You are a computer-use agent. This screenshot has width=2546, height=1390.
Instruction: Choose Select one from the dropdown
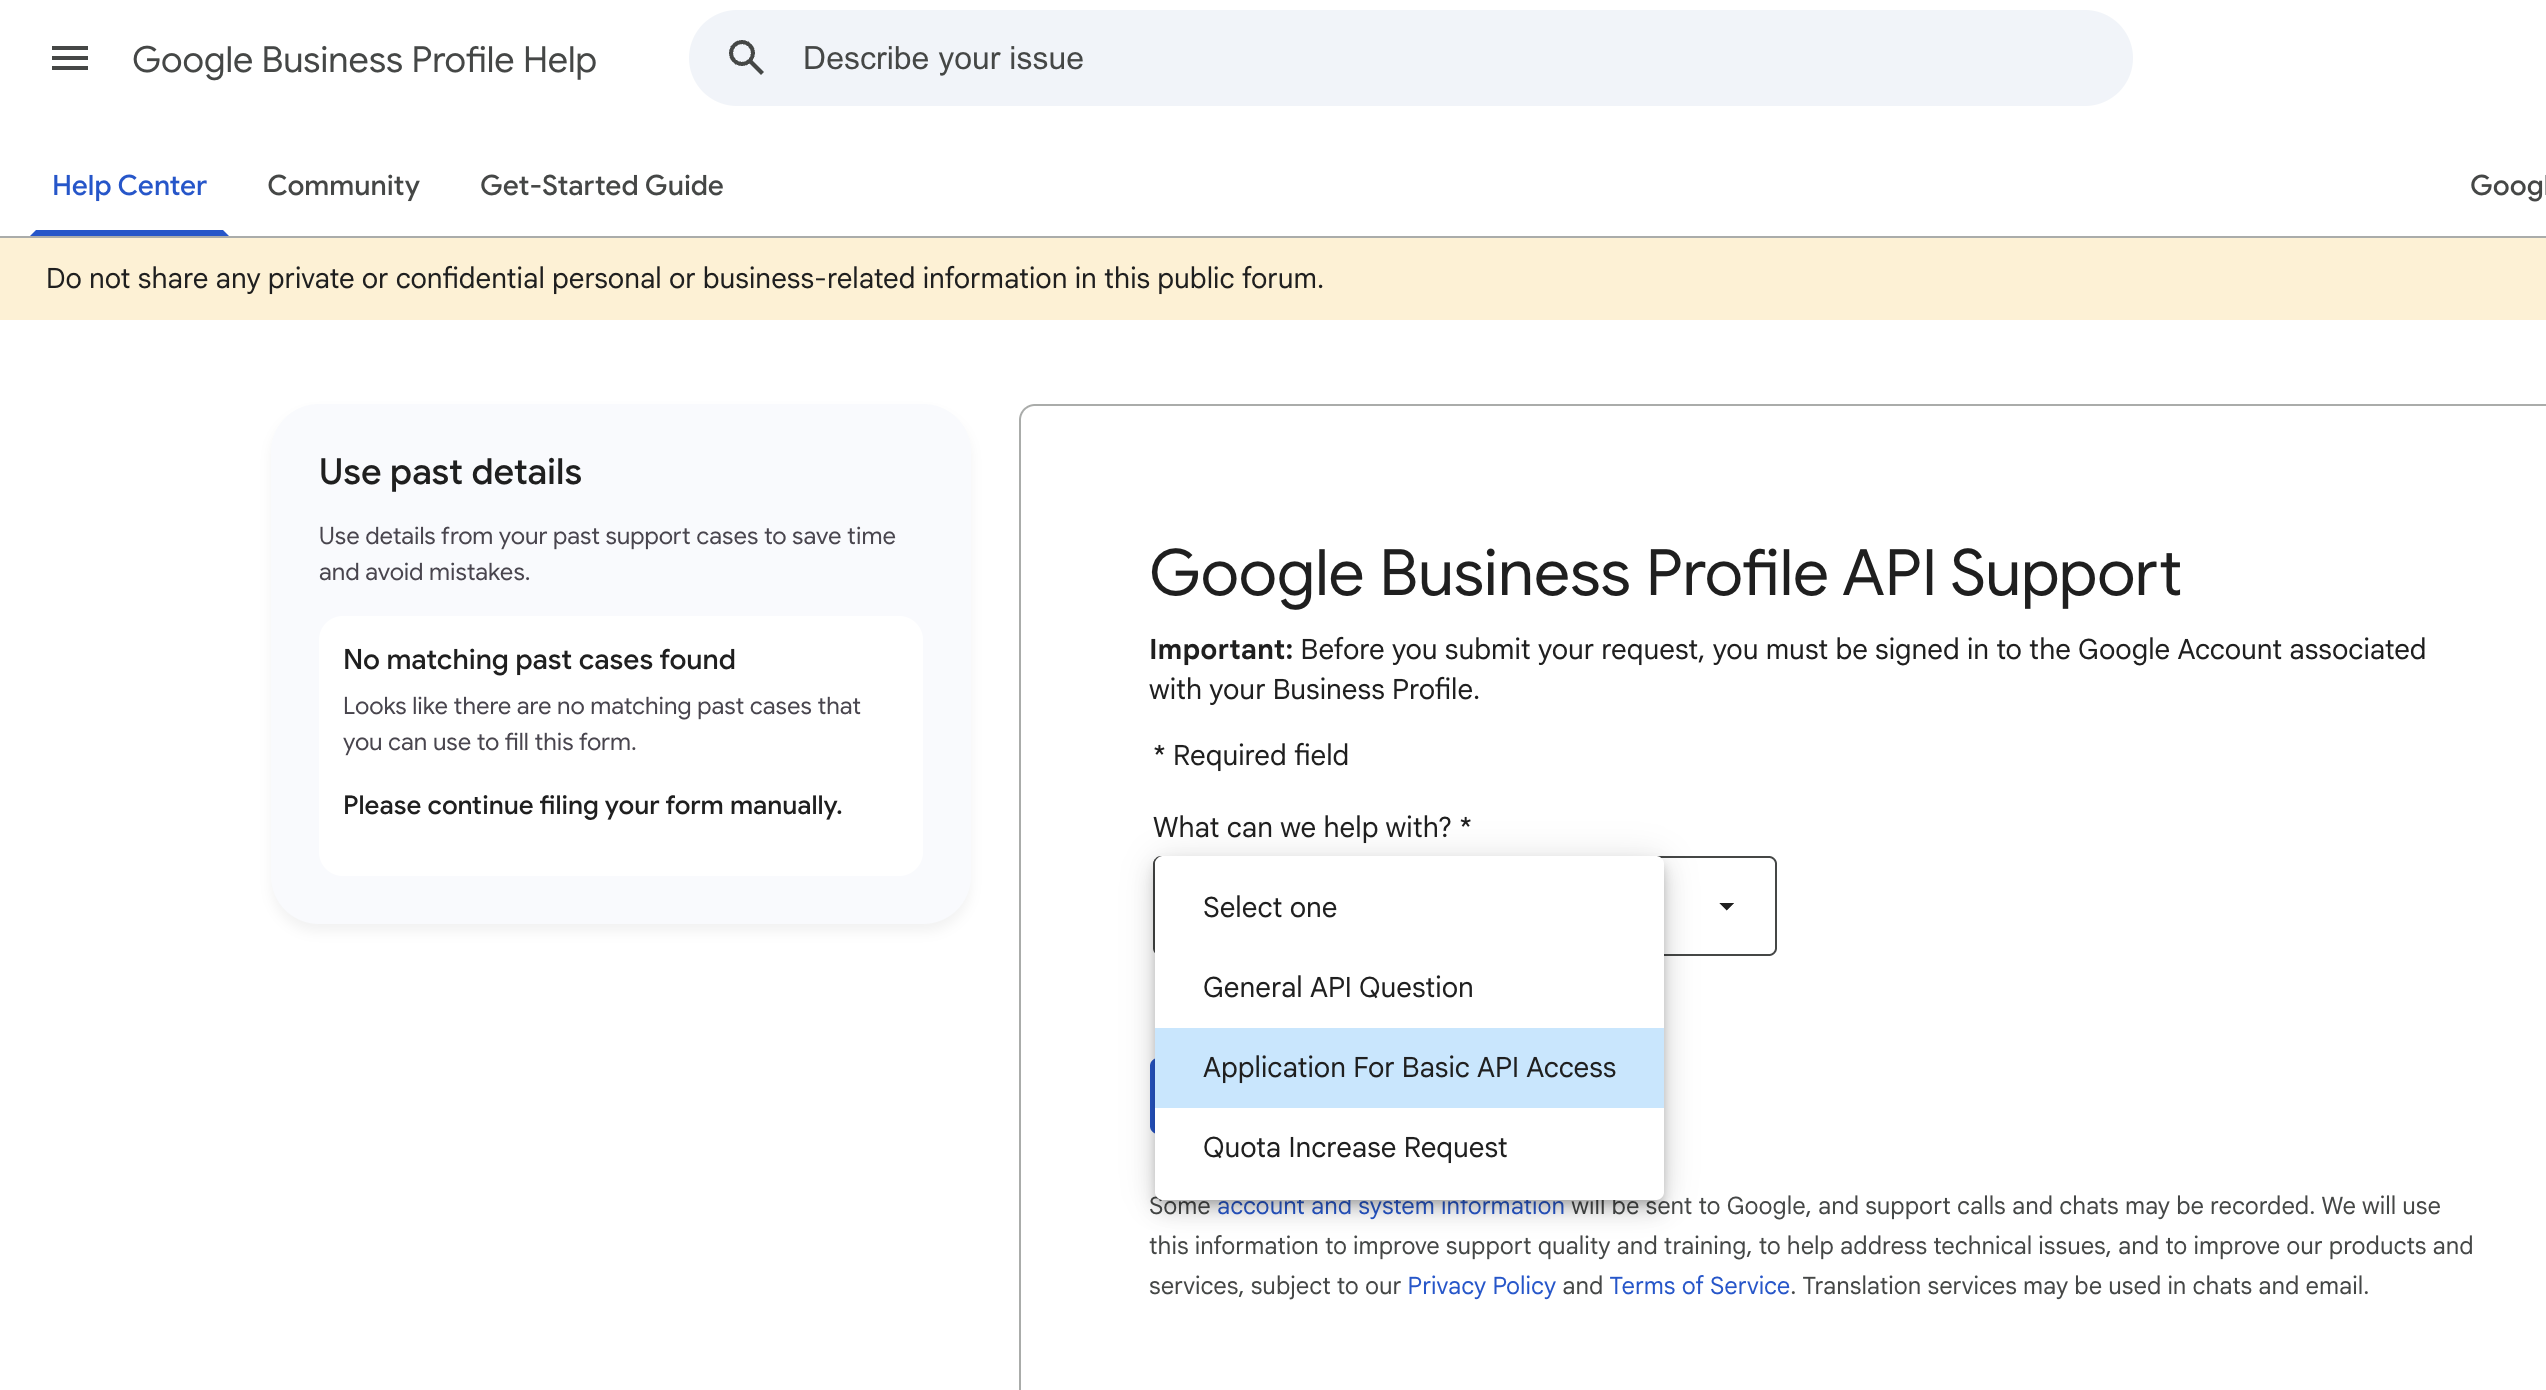pos(1270,906)
